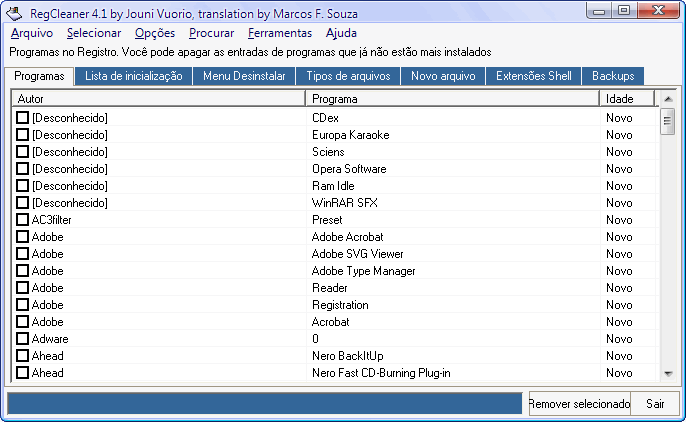Open the Ferramentas menu

click(x=280, y=33)
